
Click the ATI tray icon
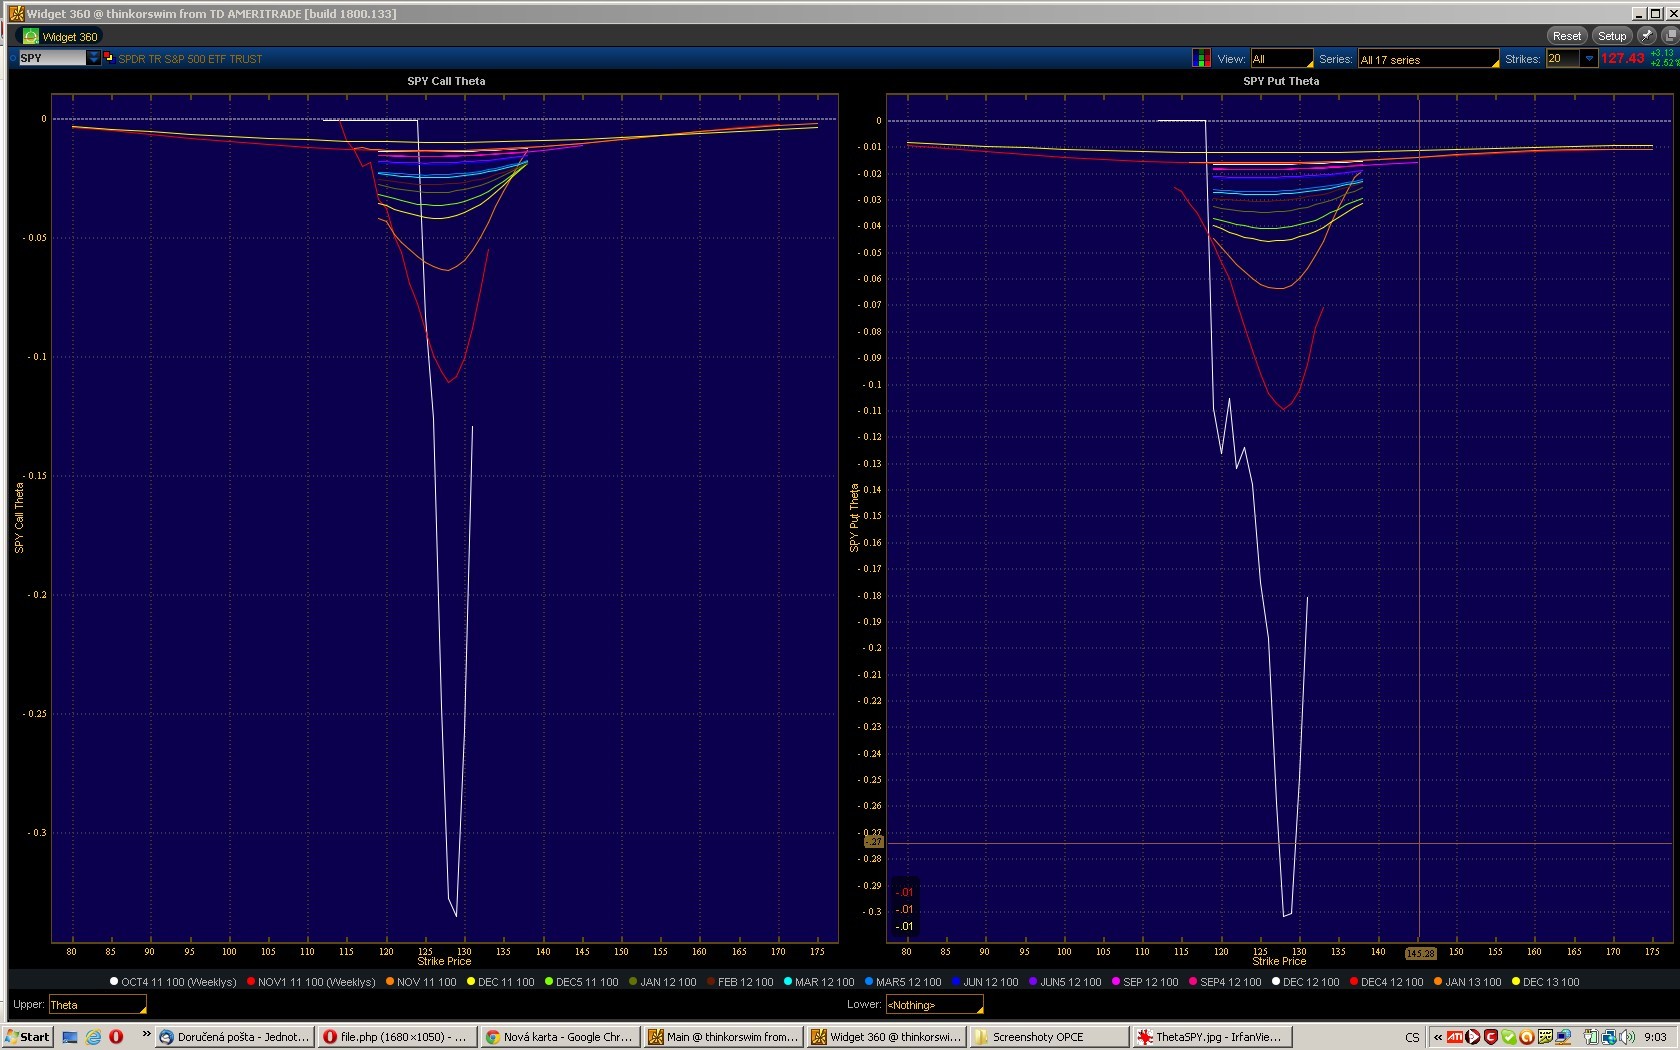tap(1455, 1037)
